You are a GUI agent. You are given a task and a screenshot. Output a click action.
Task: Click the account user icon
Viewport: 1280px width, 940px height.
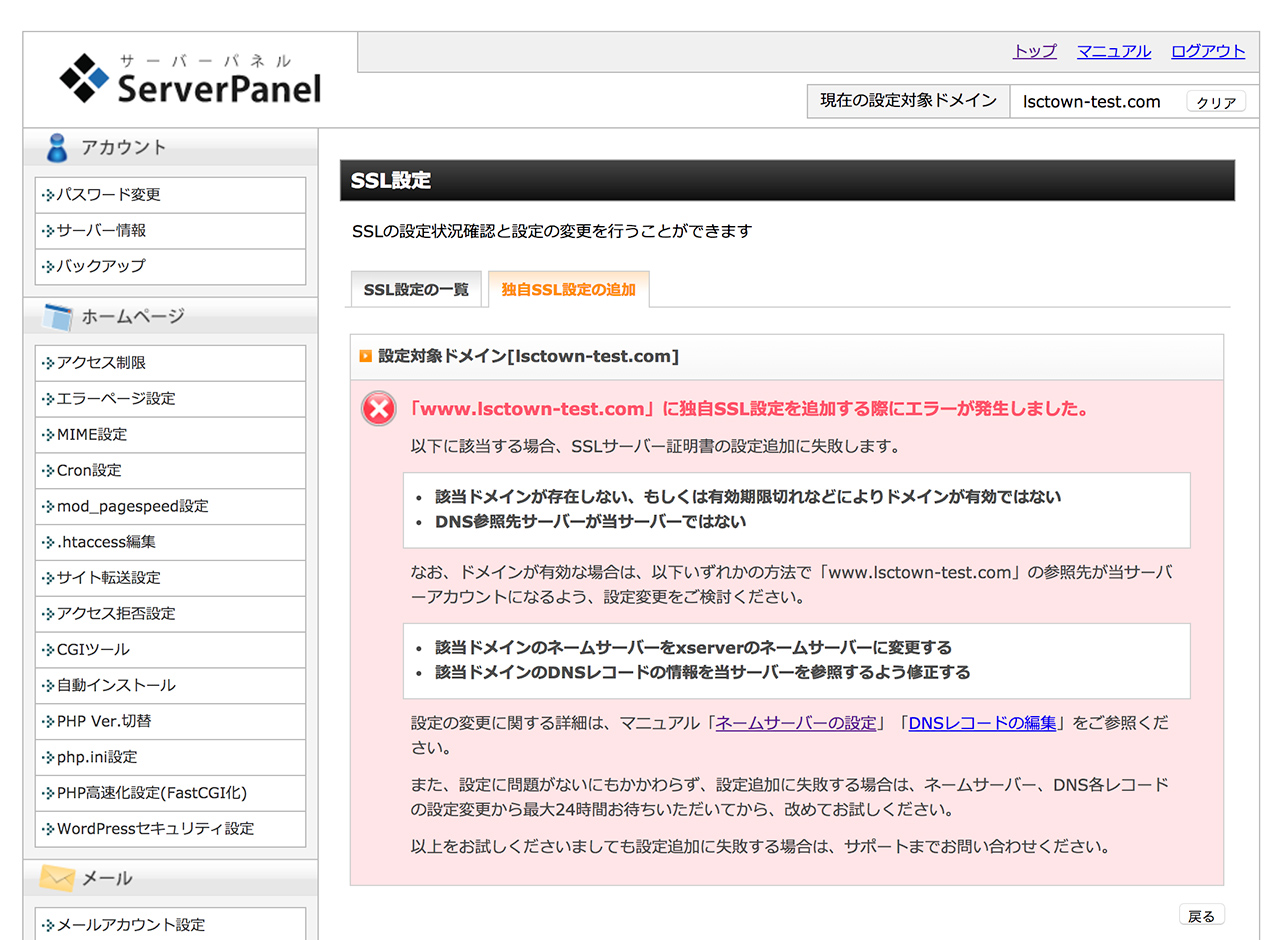(x=56, y=148)
